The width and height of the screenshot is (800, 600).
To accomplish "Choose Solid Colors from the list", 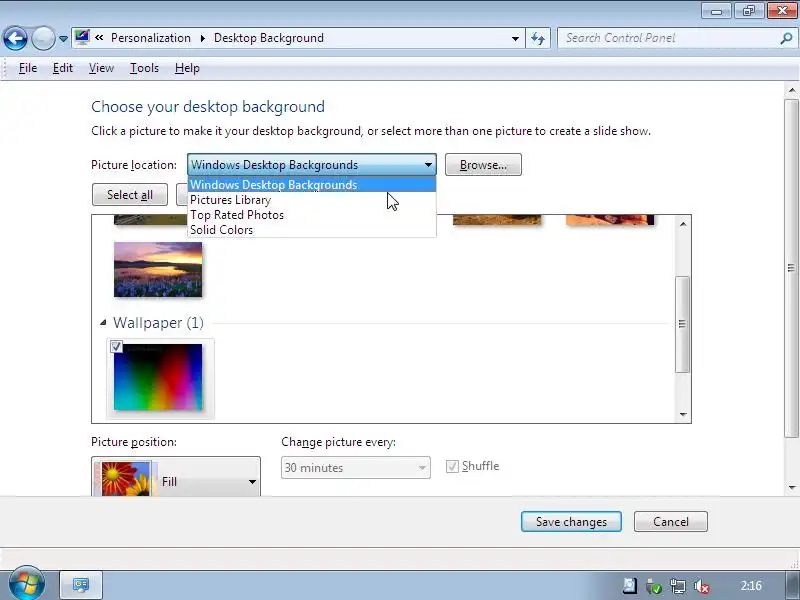I will pyautogui.click(x=312, y=230).
